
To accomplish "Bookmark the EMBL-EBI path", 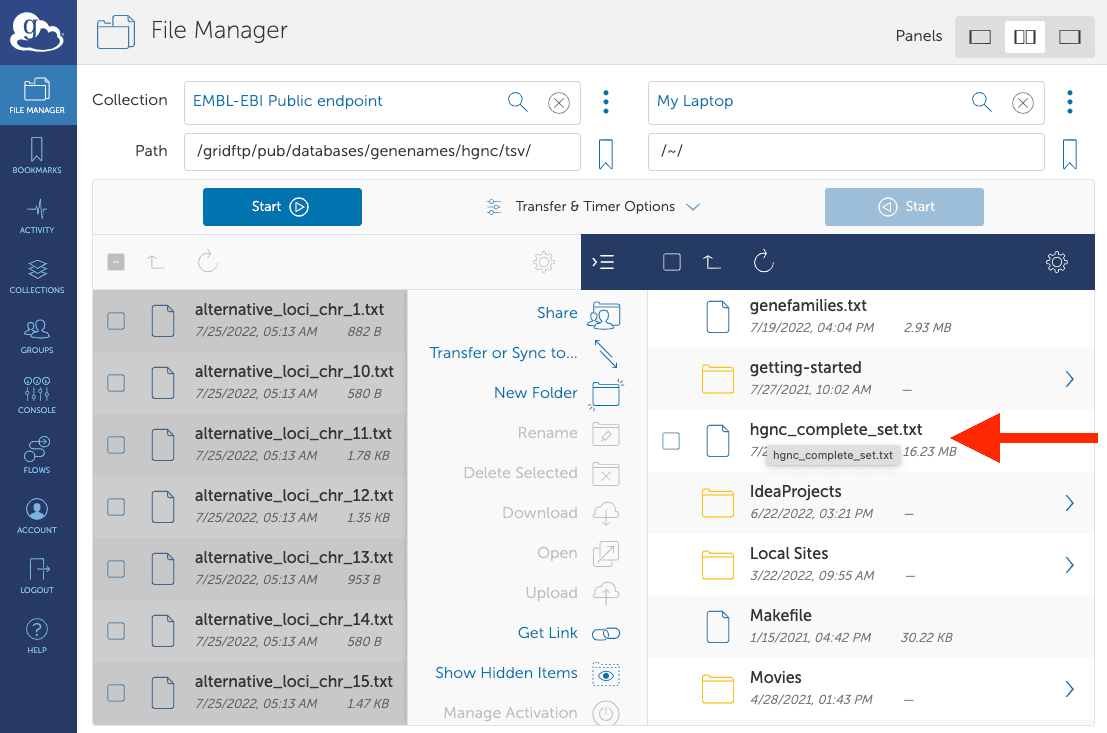I will (x=605, y=154).
